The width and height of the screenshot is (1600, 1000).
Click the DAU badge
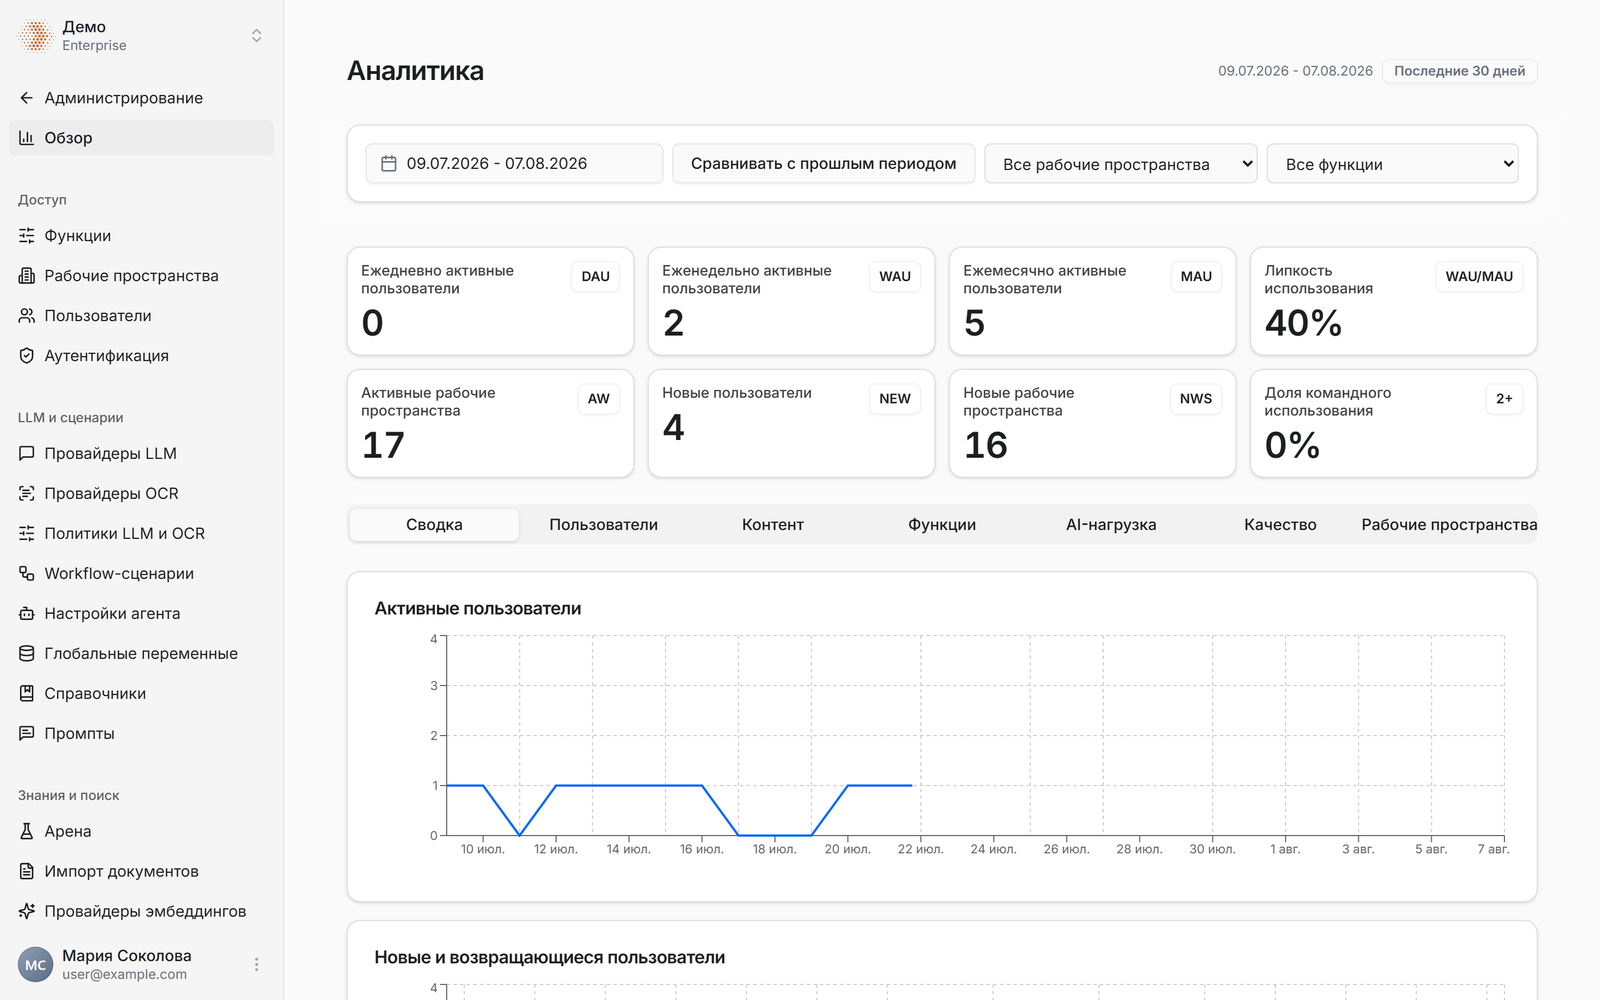point(596,277)
